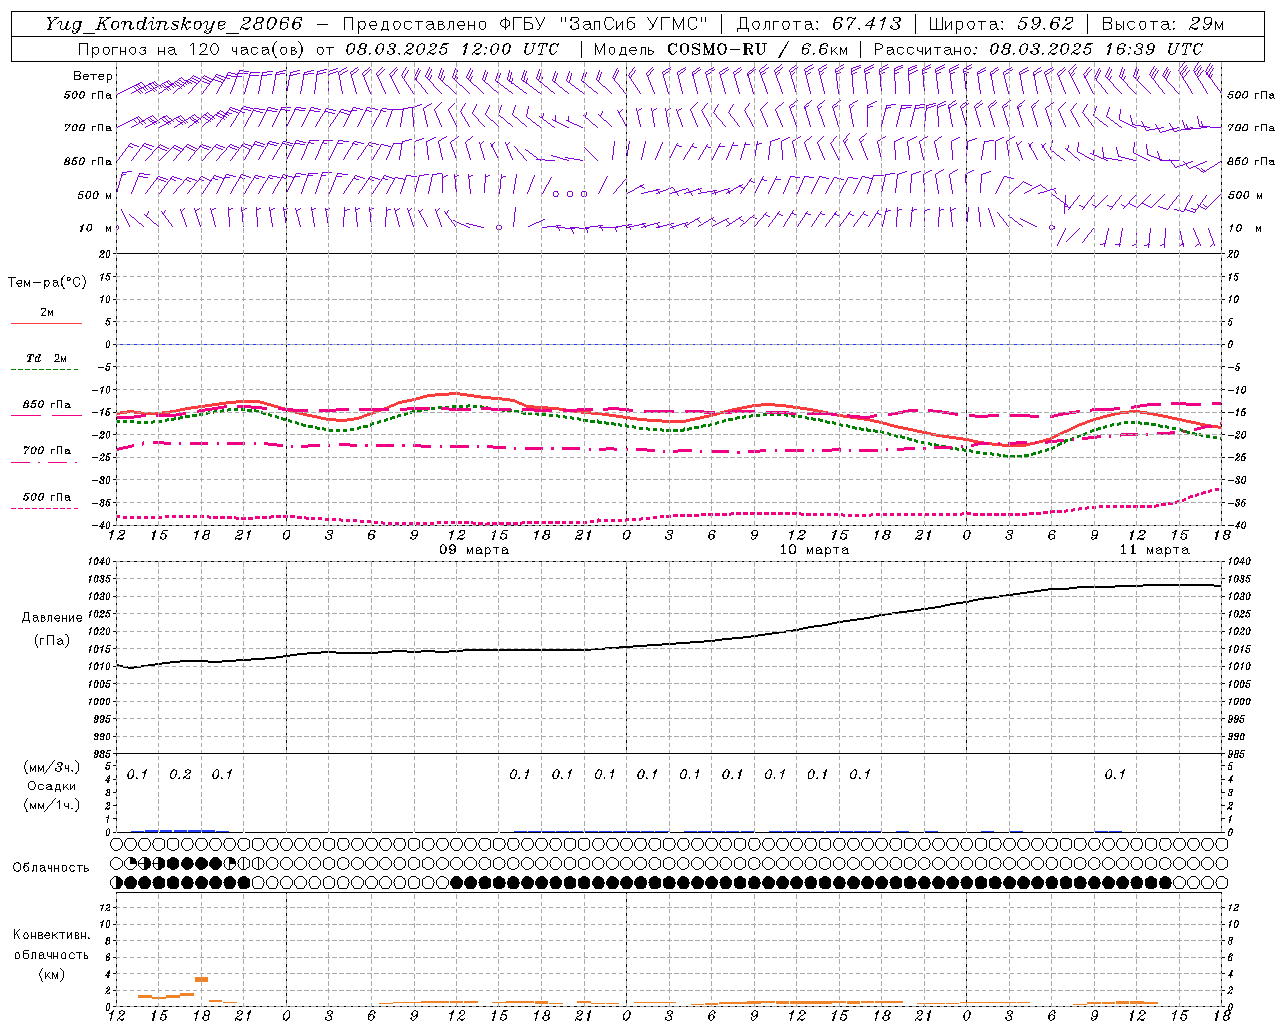Click the Td 2м dew point legend entry
Screen dimensions: 1280x1024
[x=47, y=358]
